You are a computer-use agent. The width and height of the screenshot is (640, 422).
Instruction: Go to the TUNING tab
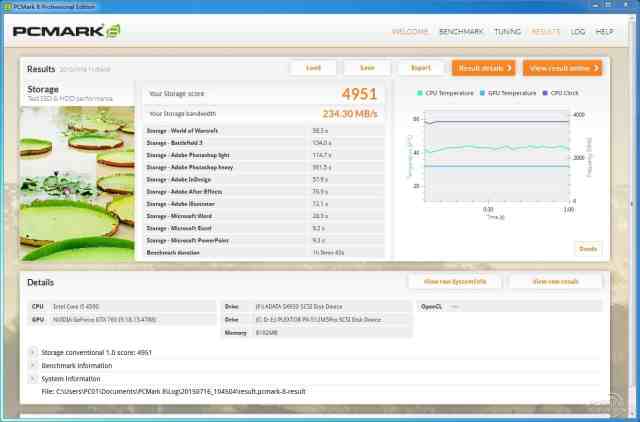tap(507, 31)
